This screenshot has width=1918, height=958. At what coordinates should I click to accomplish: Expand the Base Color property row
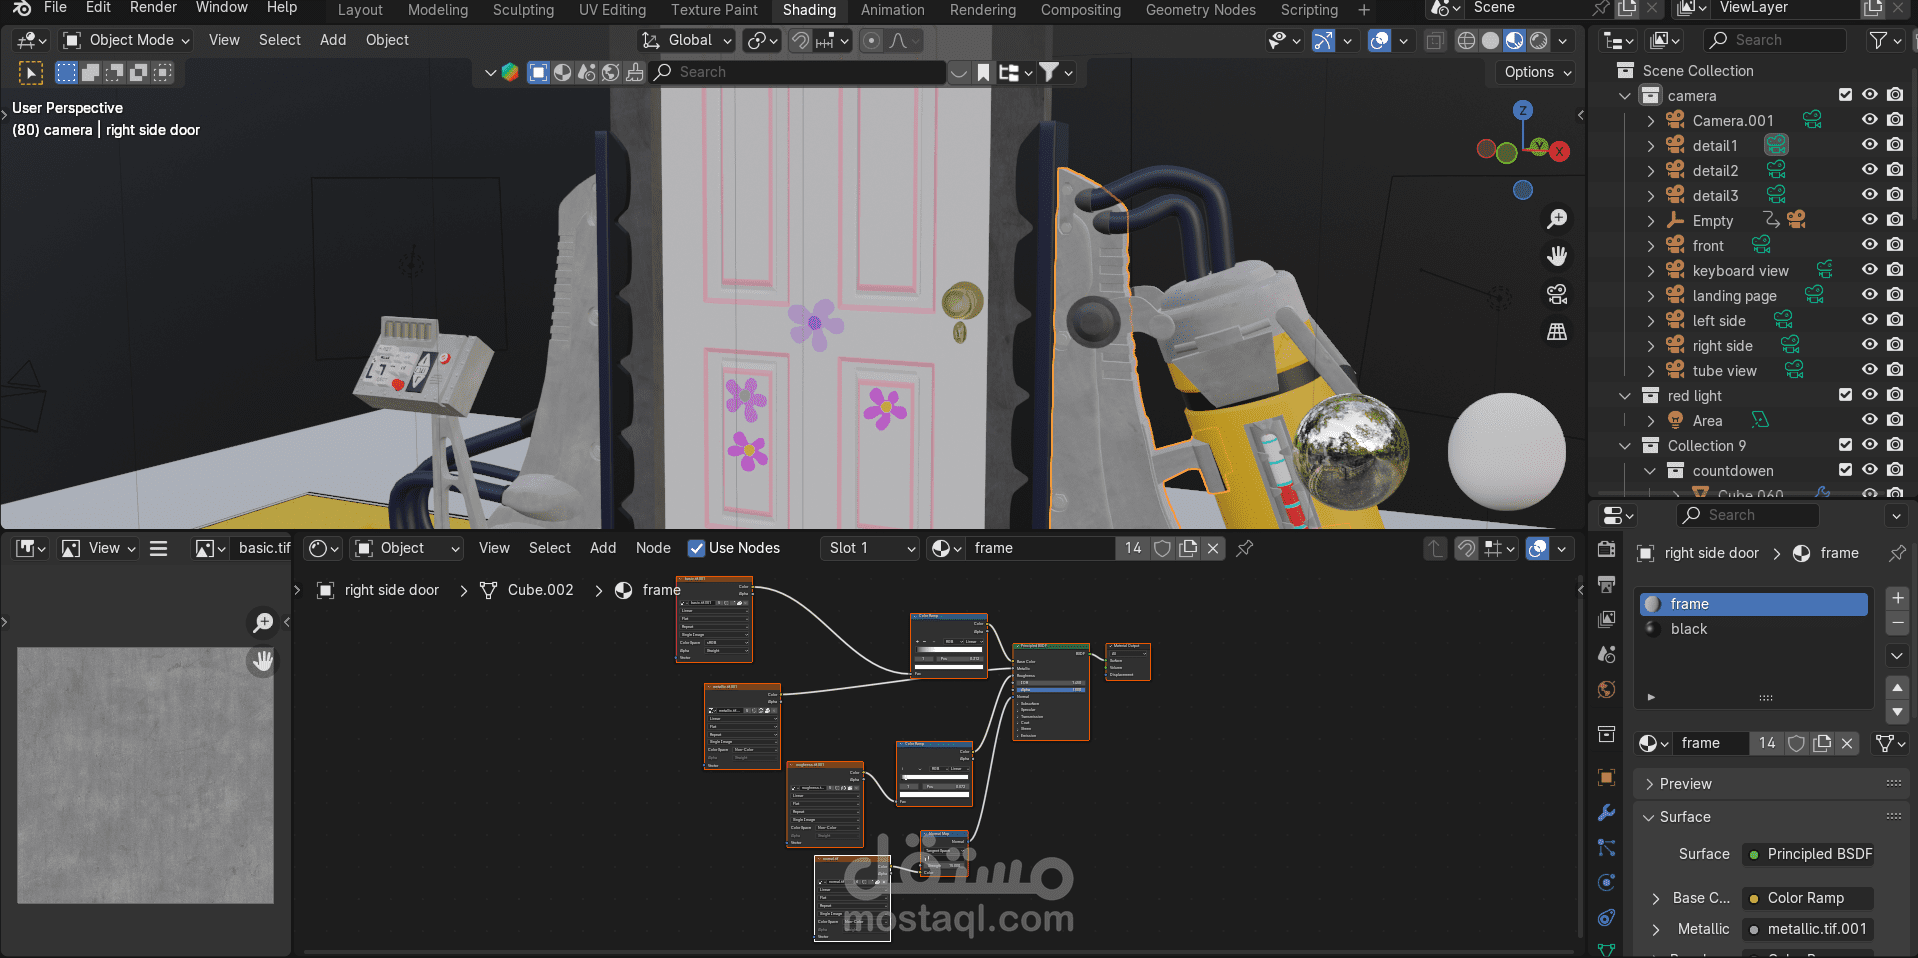(1656, 898)
